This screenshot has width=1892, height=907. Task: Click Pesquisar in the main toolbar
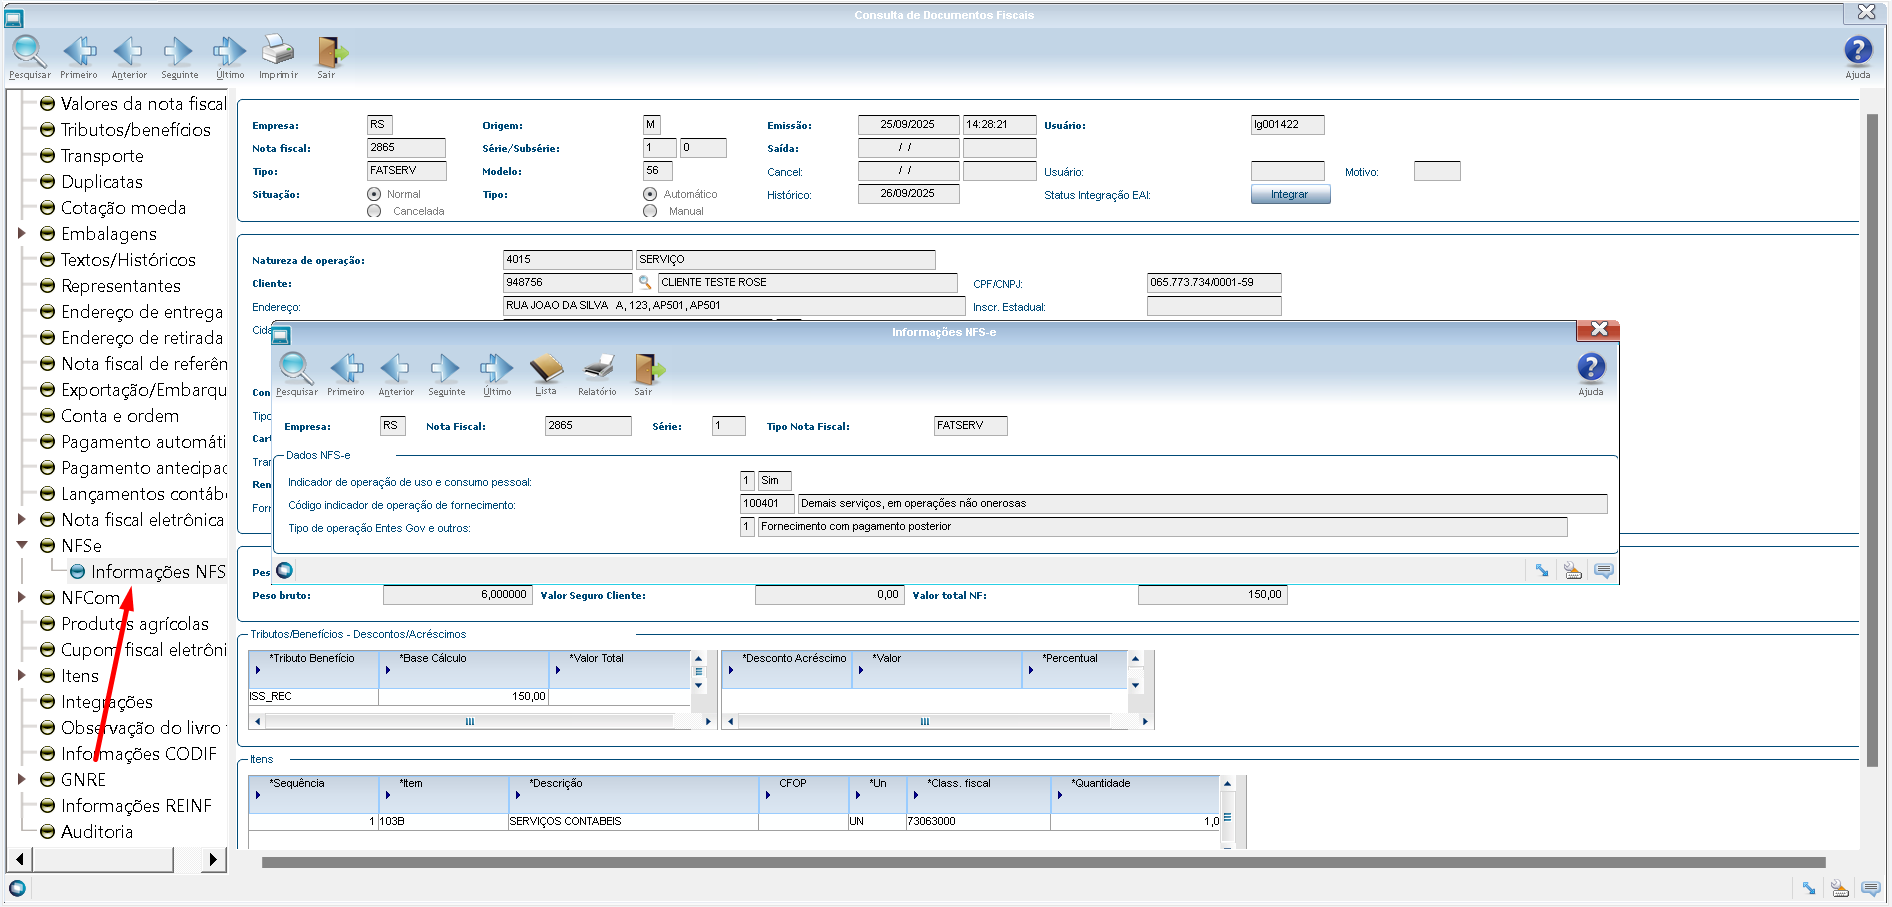coord(28,57)
